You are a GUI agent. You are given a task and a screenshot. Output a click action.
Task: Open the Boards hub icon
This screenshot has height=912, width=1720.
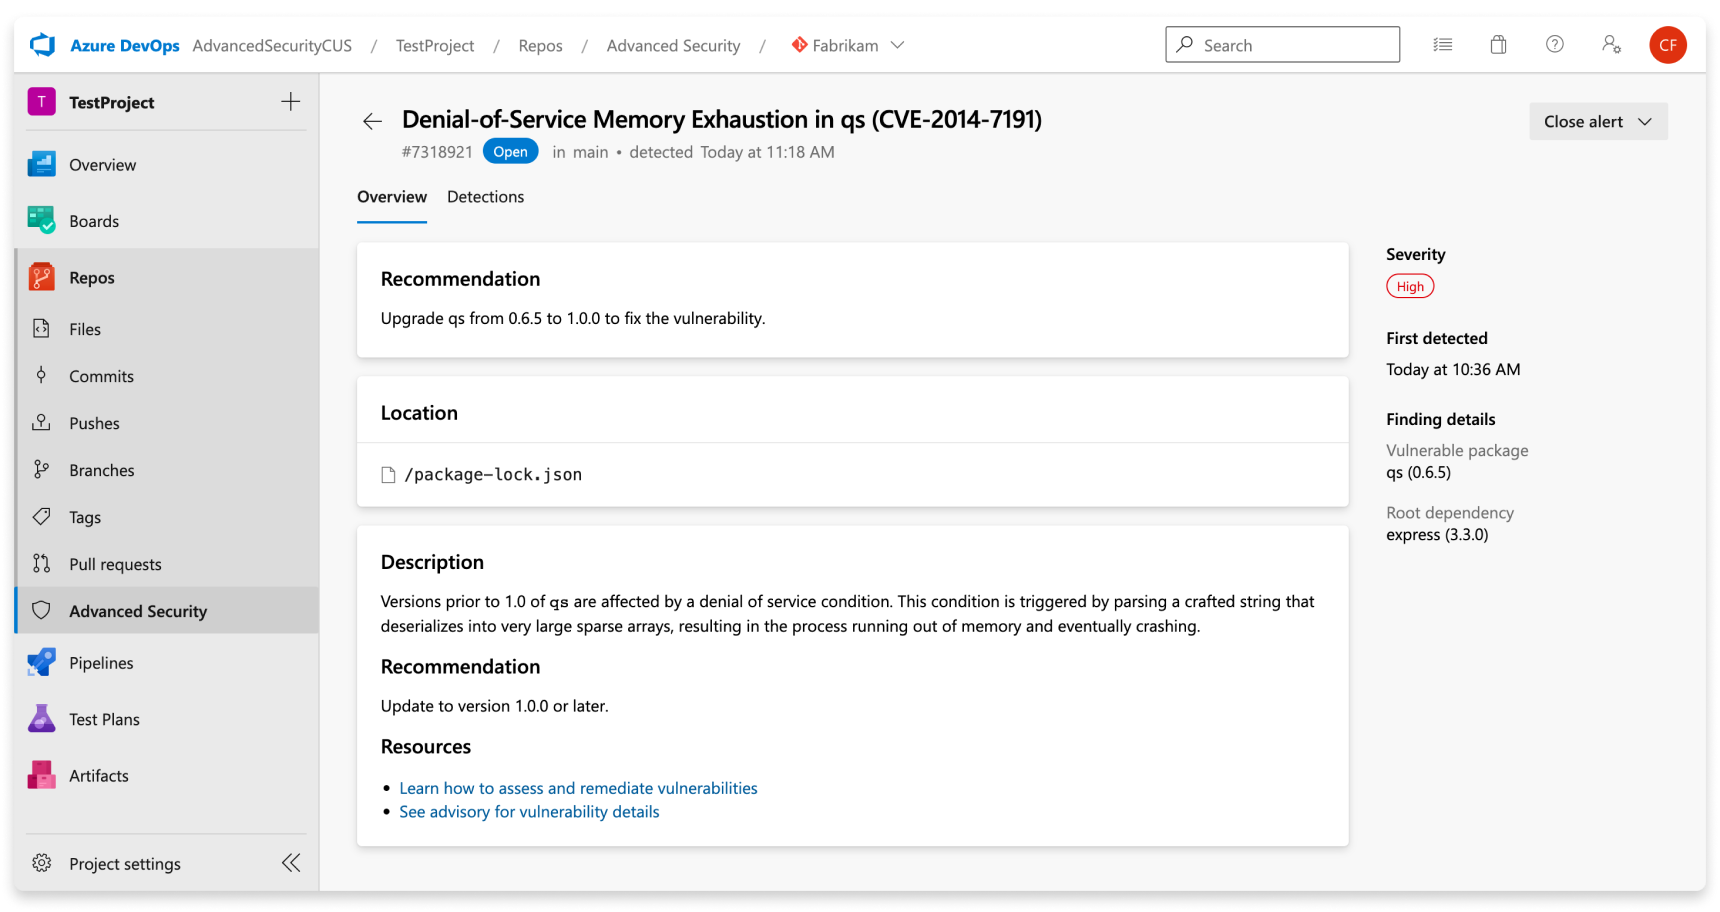click(41, 220)
